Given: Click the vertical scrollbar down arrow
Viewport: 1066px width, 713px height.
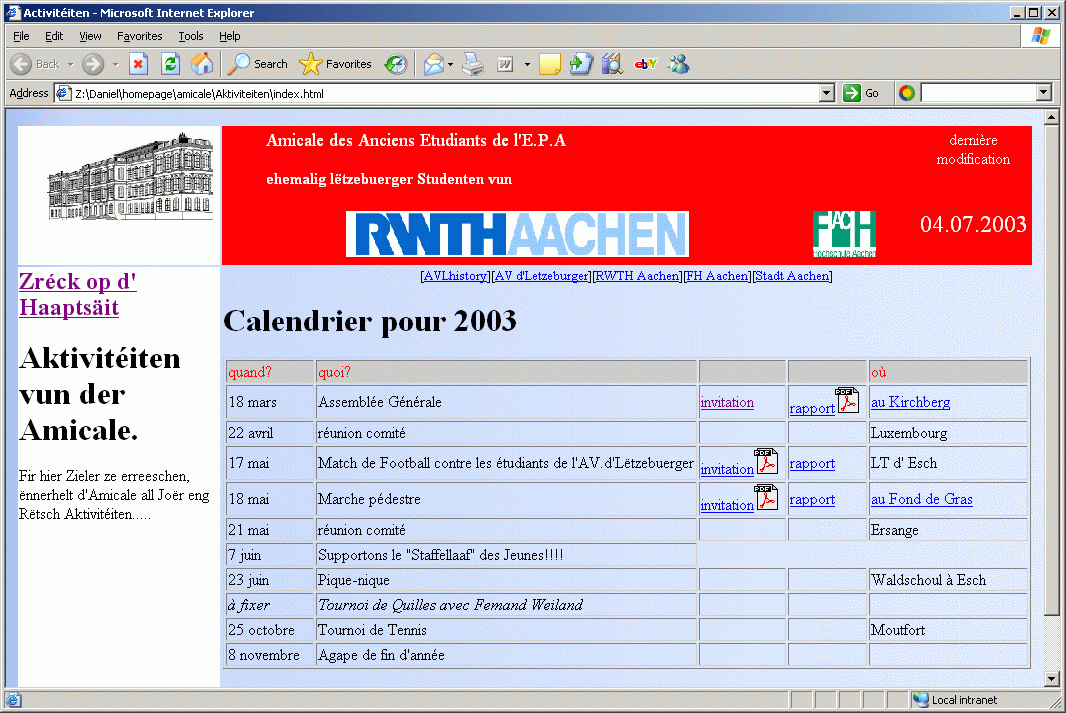Looking at the screenshot, I should (x=1051, y=679).
